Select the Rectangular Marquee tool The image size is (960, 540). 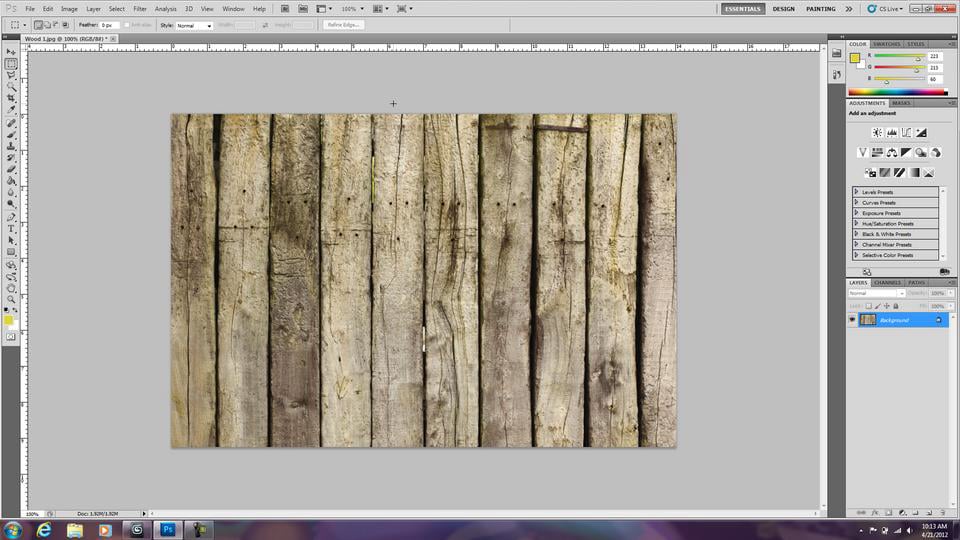(x=11, y=64)
